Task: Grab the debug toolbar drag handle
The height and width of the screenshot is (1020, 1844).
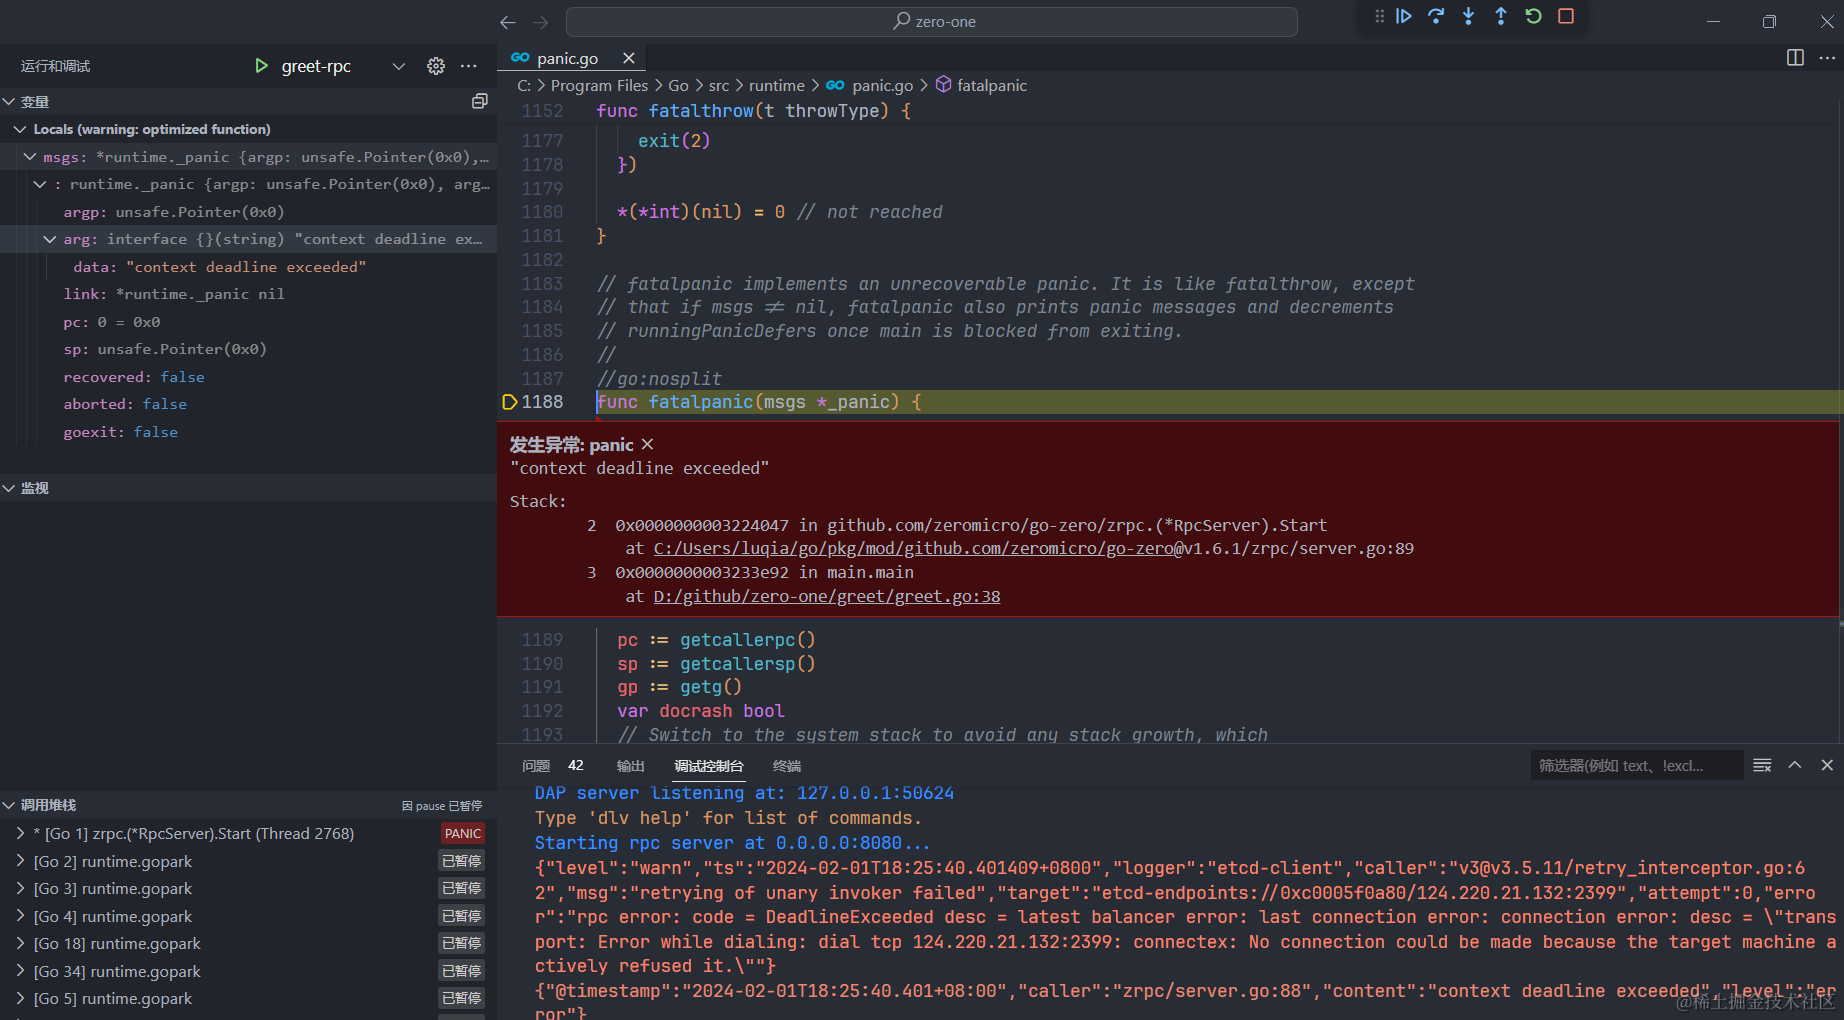Action: (1379, 16)
